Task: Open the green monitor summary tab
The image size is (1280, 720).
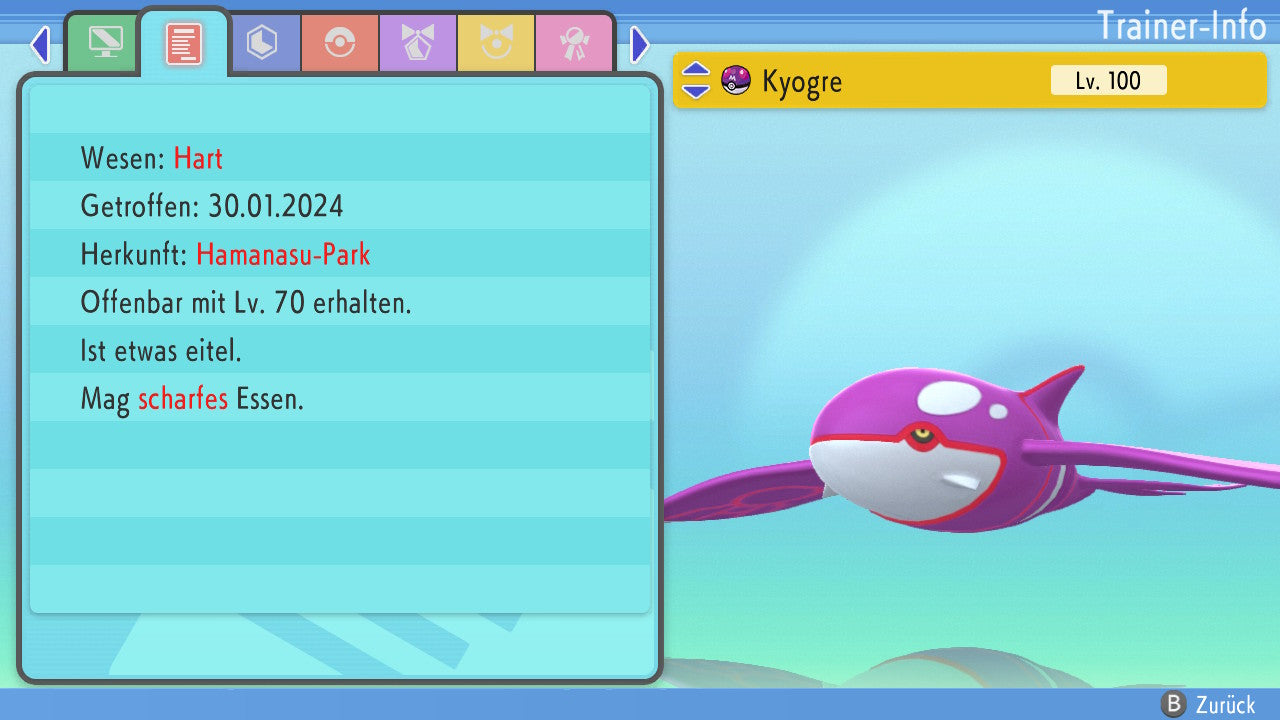Action: (x=104, y=43)
